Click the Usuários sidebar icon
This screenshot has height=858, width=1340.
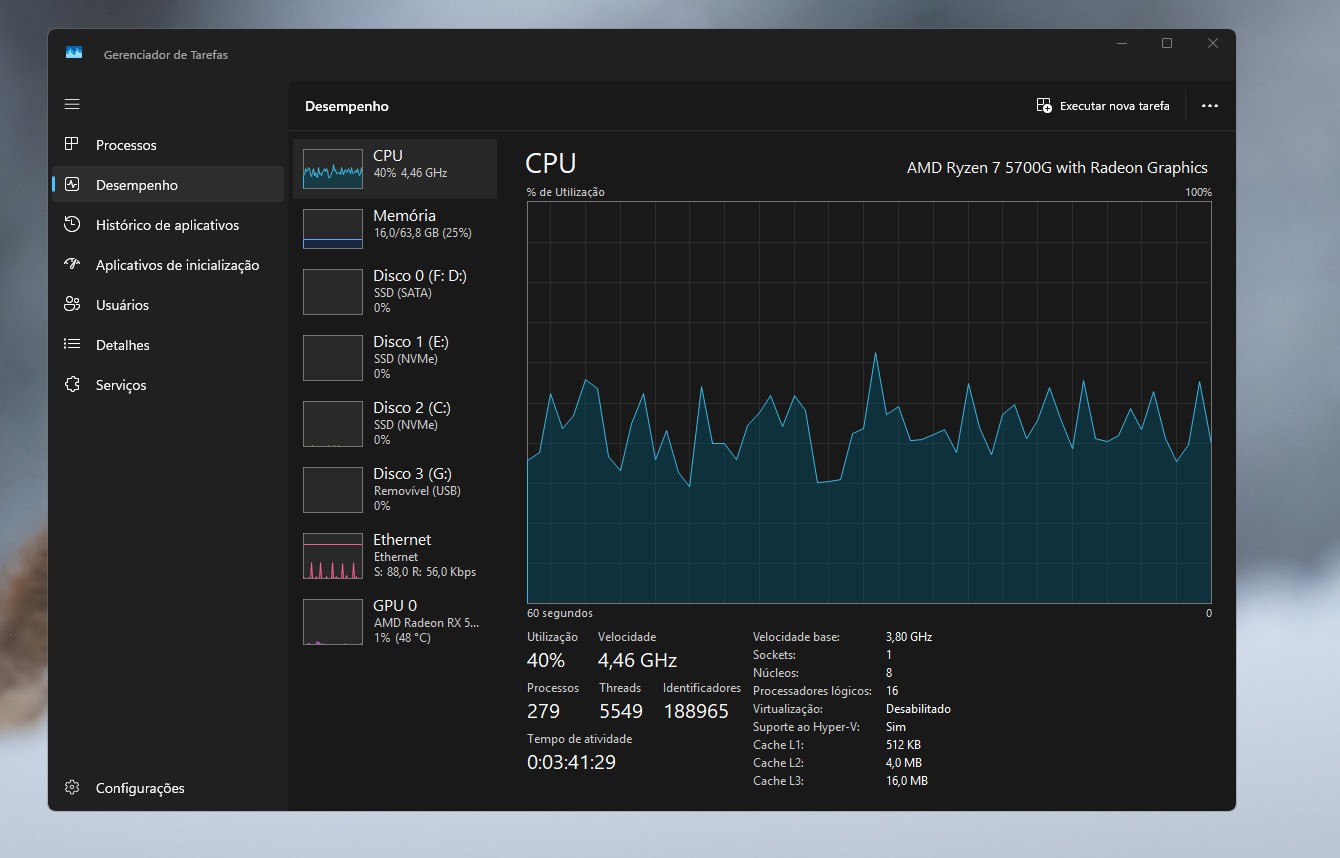72,305
